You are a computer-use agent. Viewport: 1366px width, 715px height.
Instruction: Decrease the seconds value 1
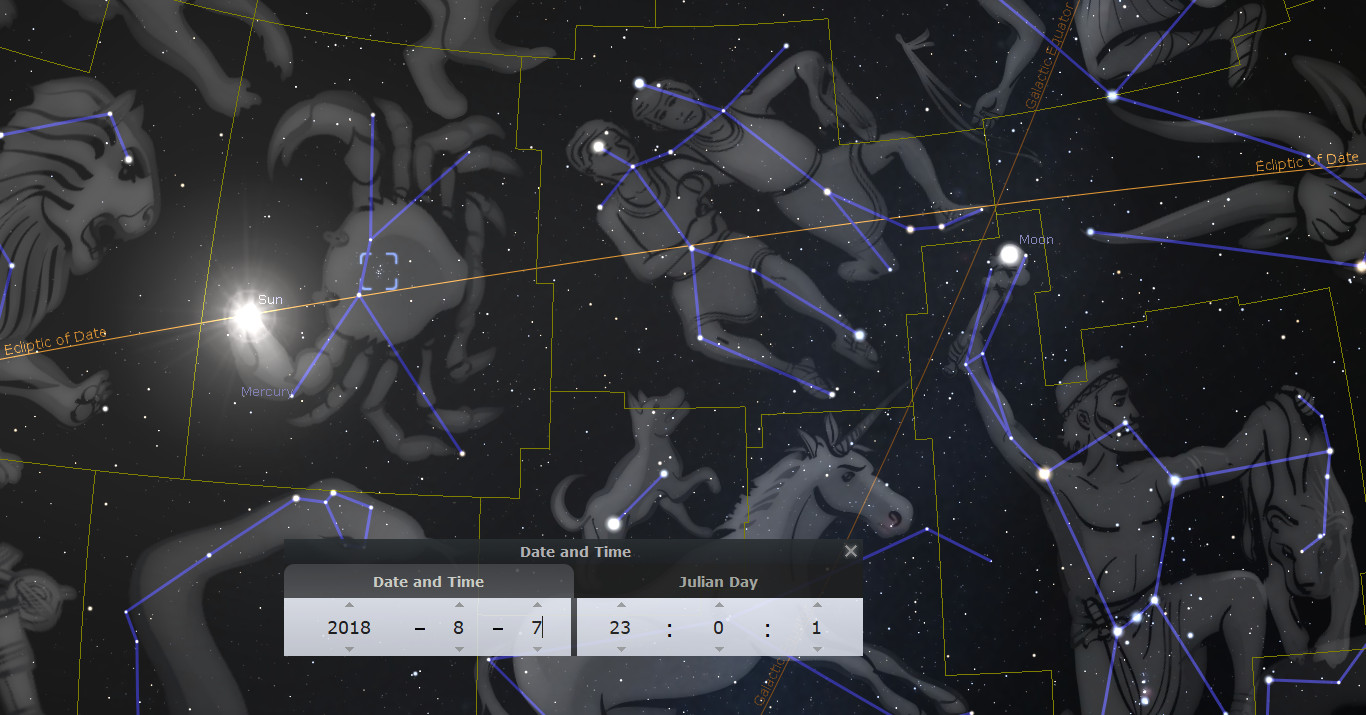pyautogui.click(x=817, y=649)
